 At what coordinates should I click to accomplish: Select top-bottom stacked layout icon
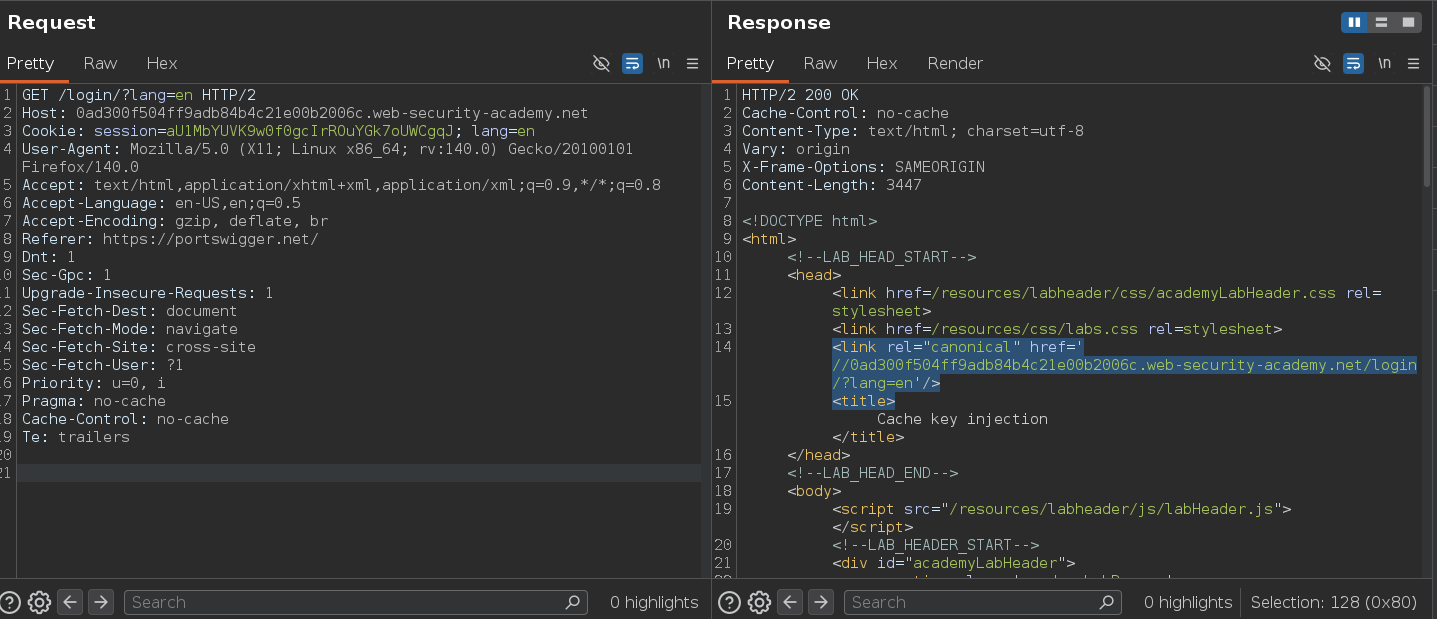pyautogui.click(x=1381, y=22)
